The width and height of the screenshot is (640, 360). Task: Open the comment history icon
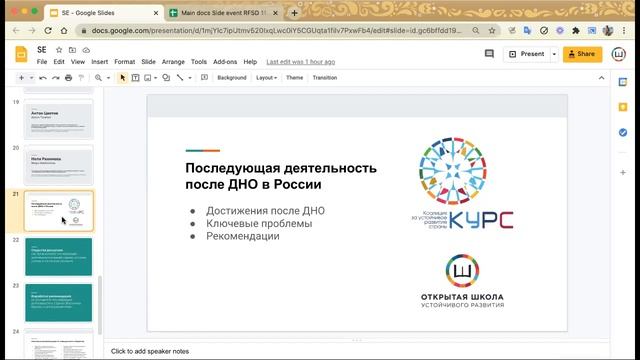489,54
